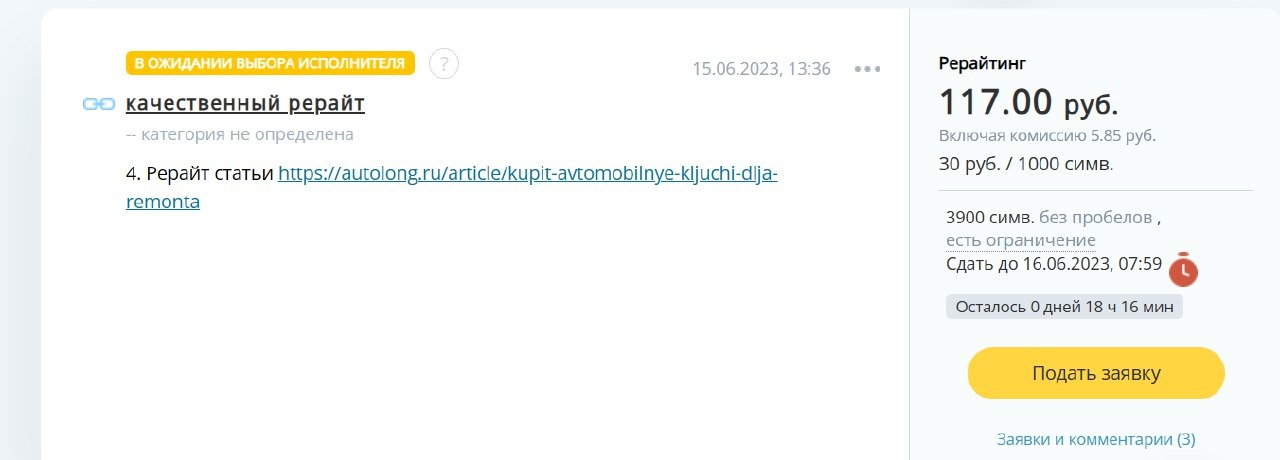Click the Сдать до 16.06.2023 deadline text
The image size is (1280, 460).
click(x=1054, y=264)
